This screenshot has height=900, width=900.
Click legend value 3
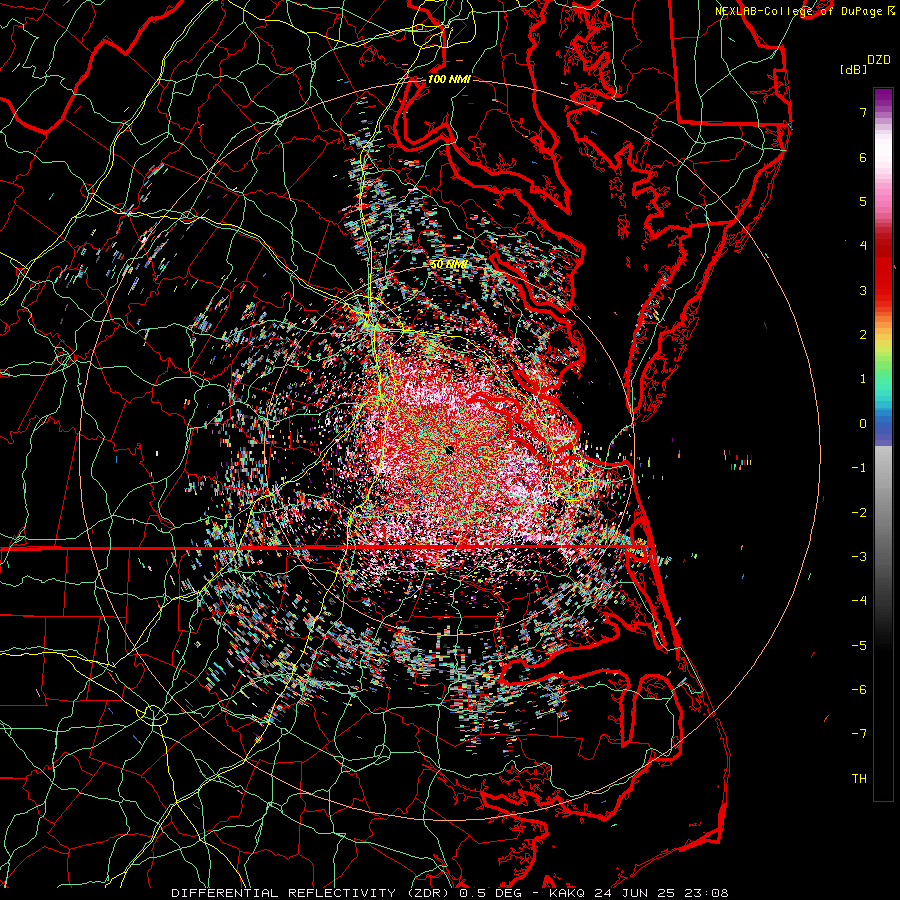863,290
